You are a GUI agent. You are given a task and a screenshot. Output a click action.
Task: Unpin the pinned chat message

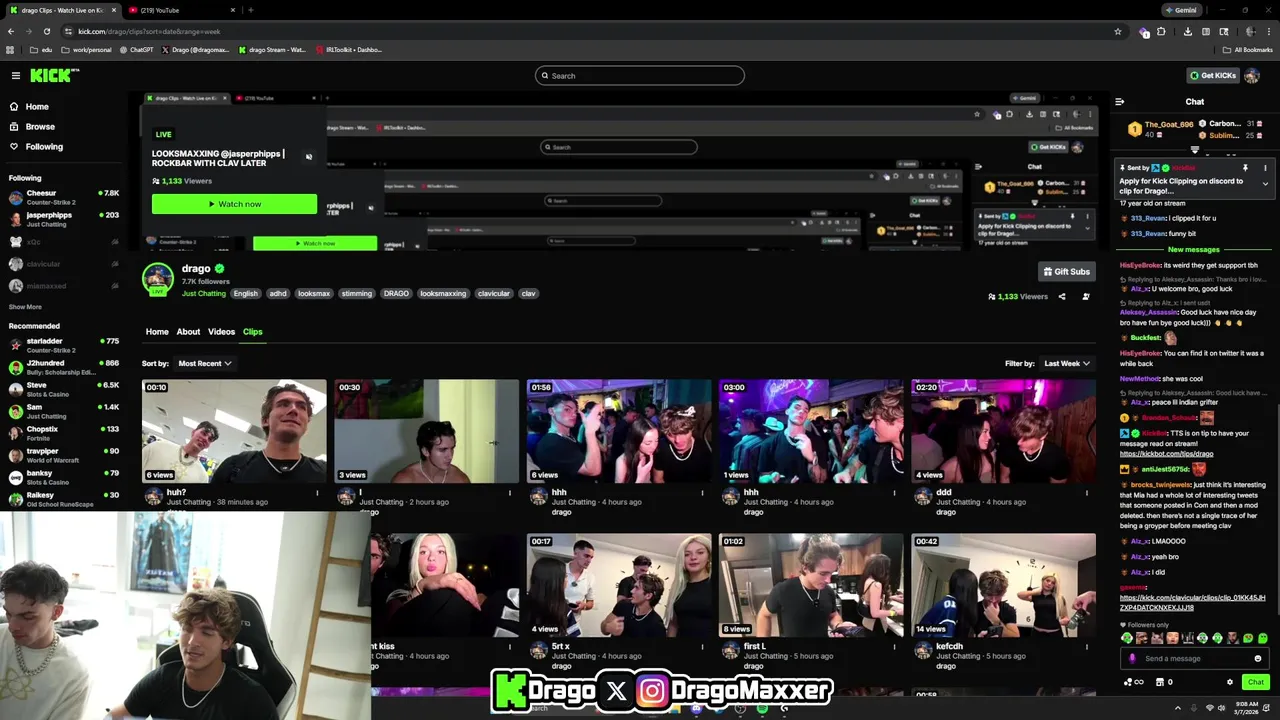(x=1245, y=168)
